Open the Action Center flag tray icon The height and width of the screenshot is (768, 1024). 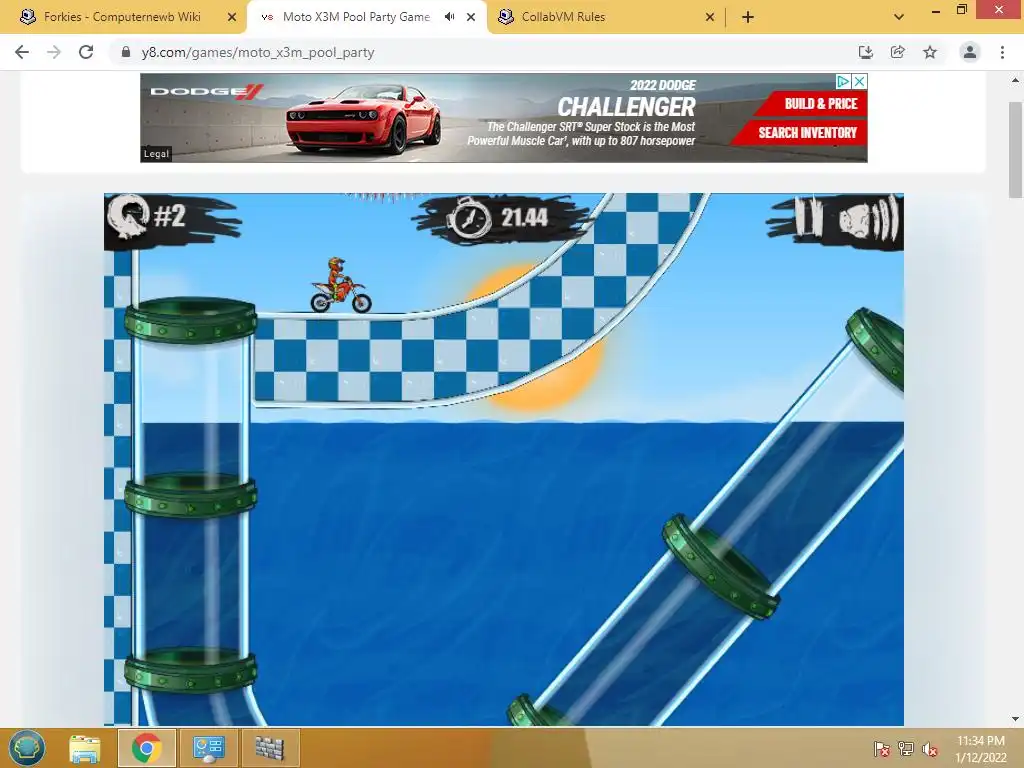coord(881,749)
